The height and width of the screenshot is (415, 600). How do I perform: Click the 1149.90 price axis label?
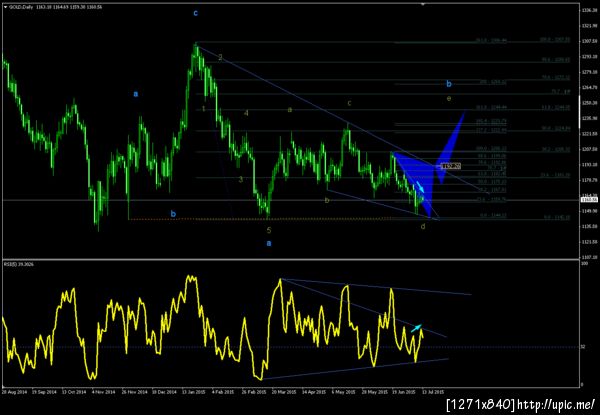point(588,211)
